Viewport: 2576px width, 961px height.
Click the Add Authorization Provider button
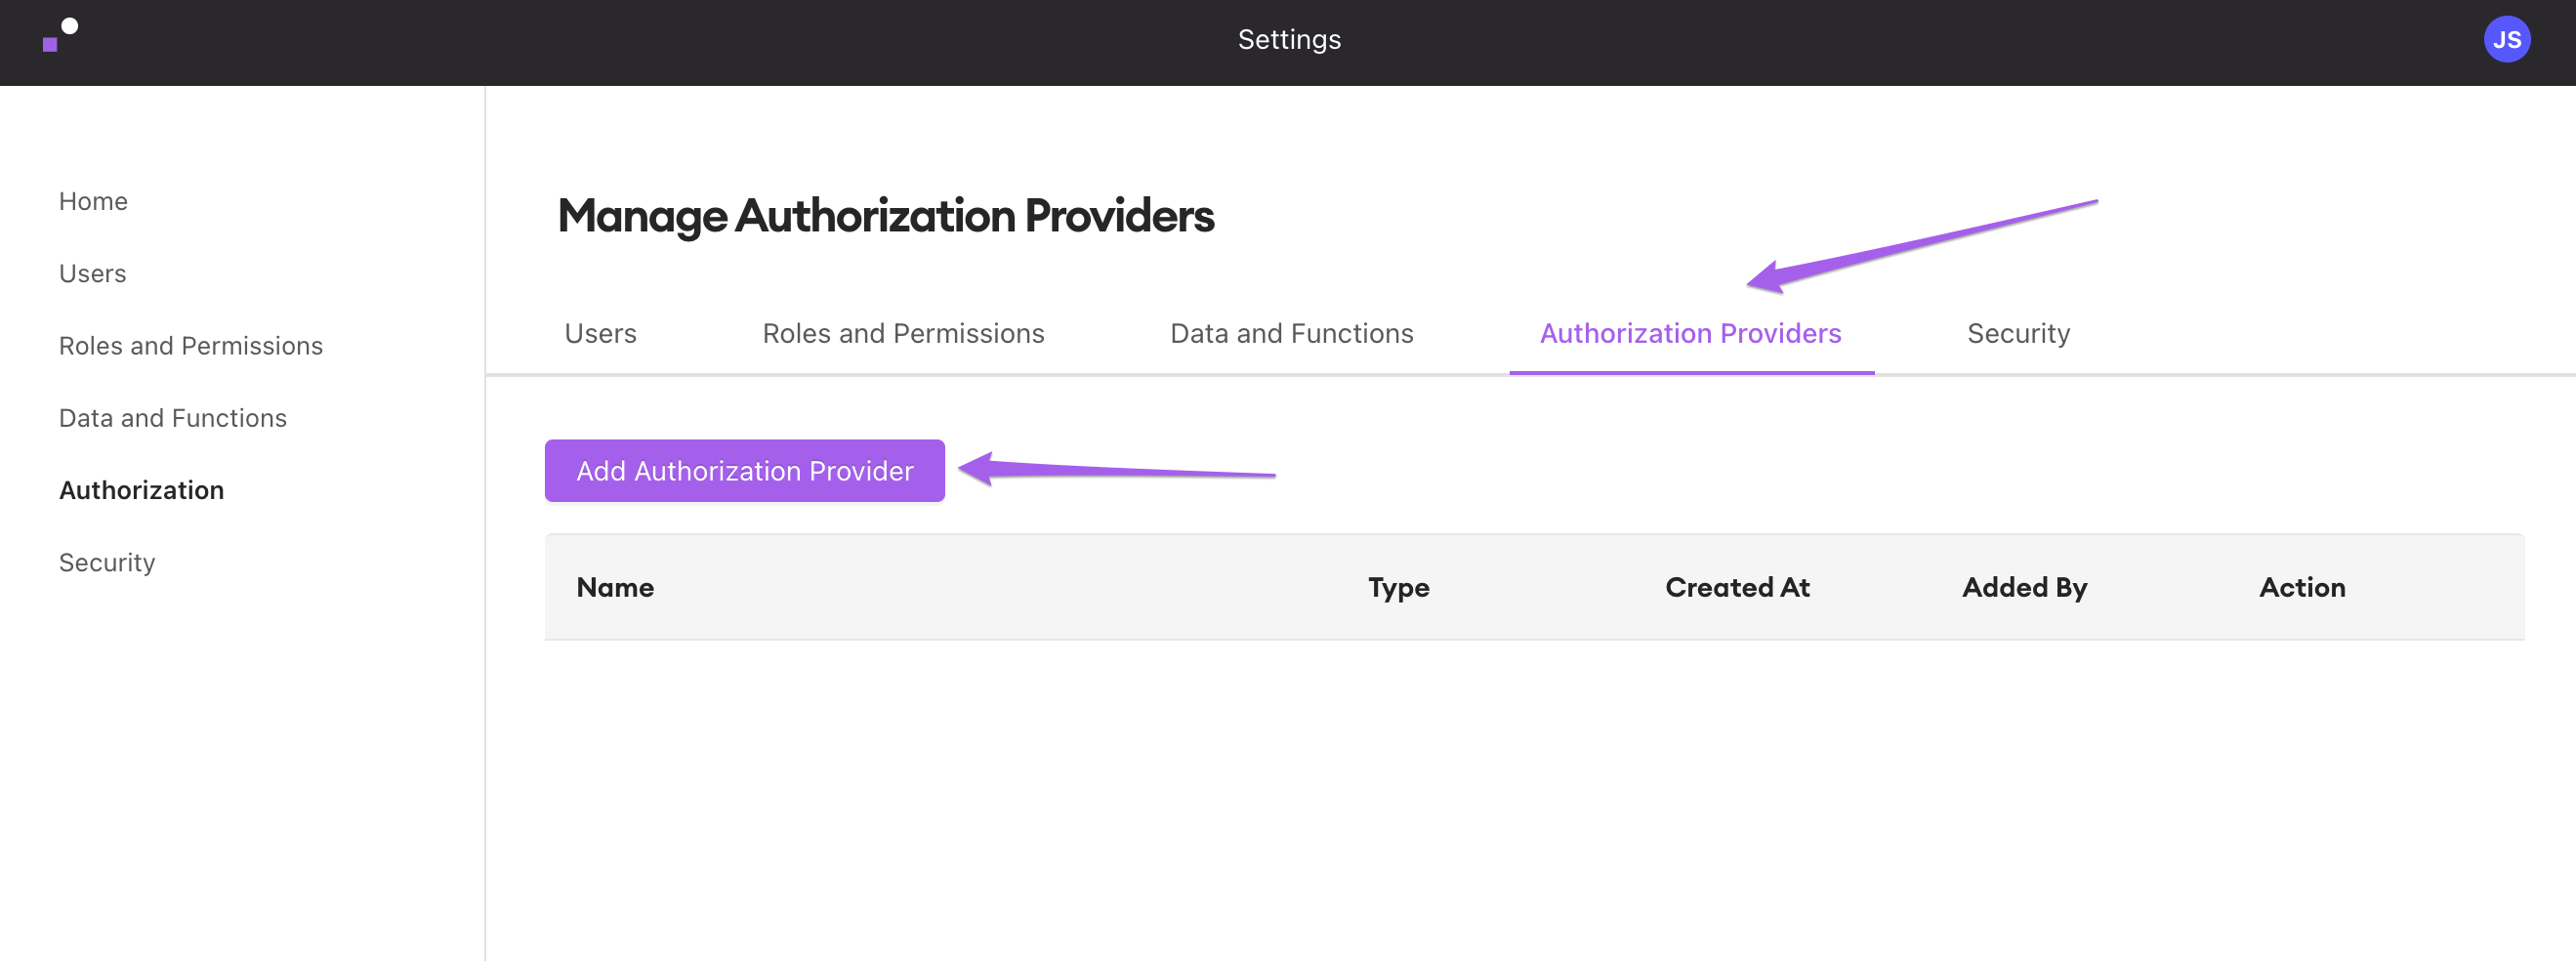(x=744, y=470)
